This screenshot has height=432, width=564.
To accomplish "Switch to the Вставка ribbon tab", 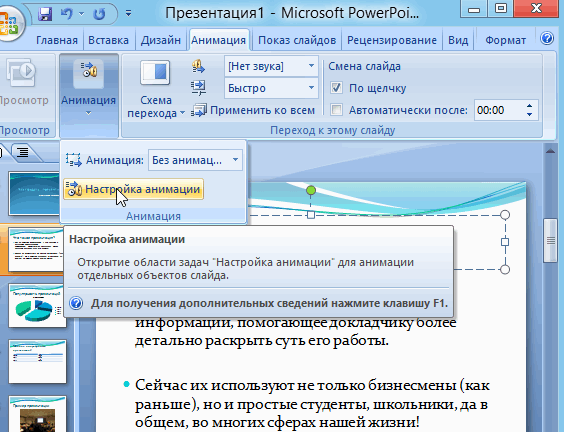I will coord(108,40).
